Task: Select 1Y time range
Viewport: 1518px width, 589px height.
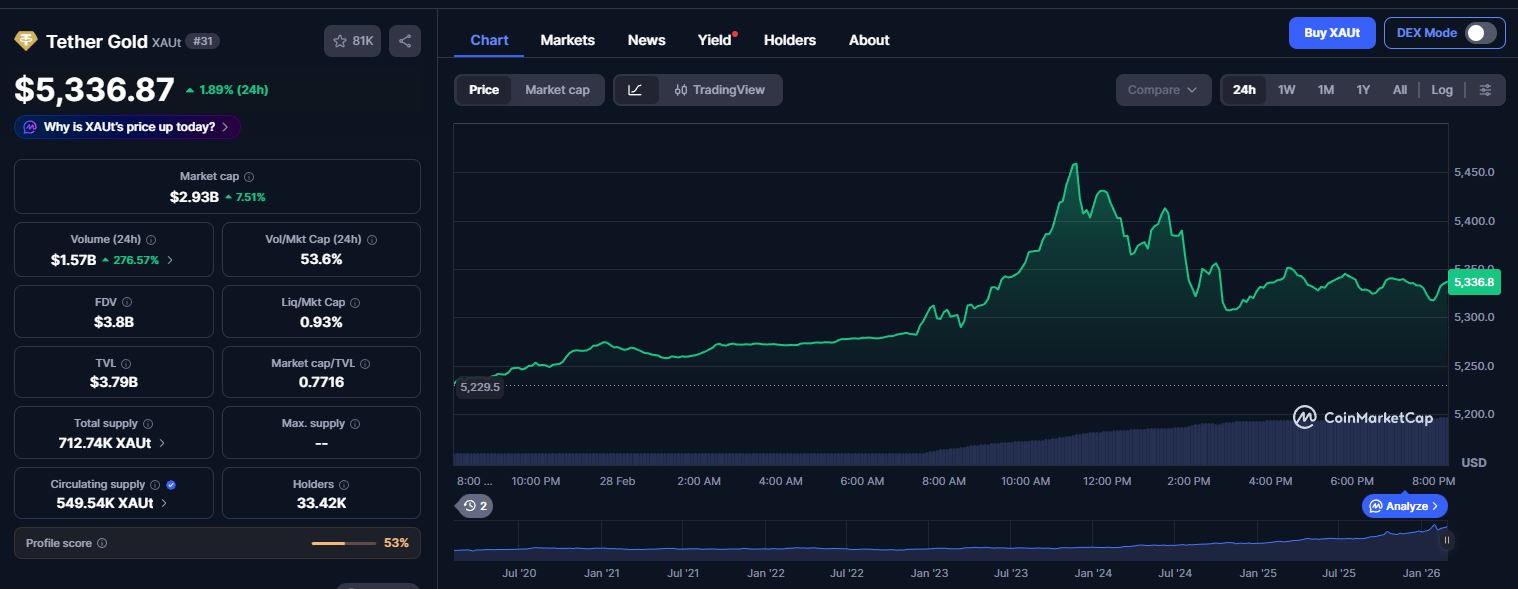Action: coord(1363,90)
